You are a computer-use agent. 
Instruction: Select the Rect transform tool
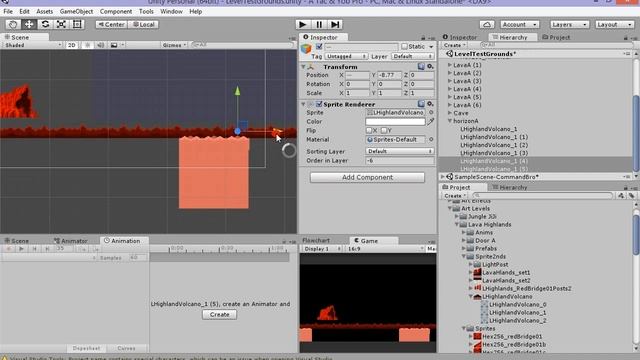pyautogui.click(x=77, y=24)
